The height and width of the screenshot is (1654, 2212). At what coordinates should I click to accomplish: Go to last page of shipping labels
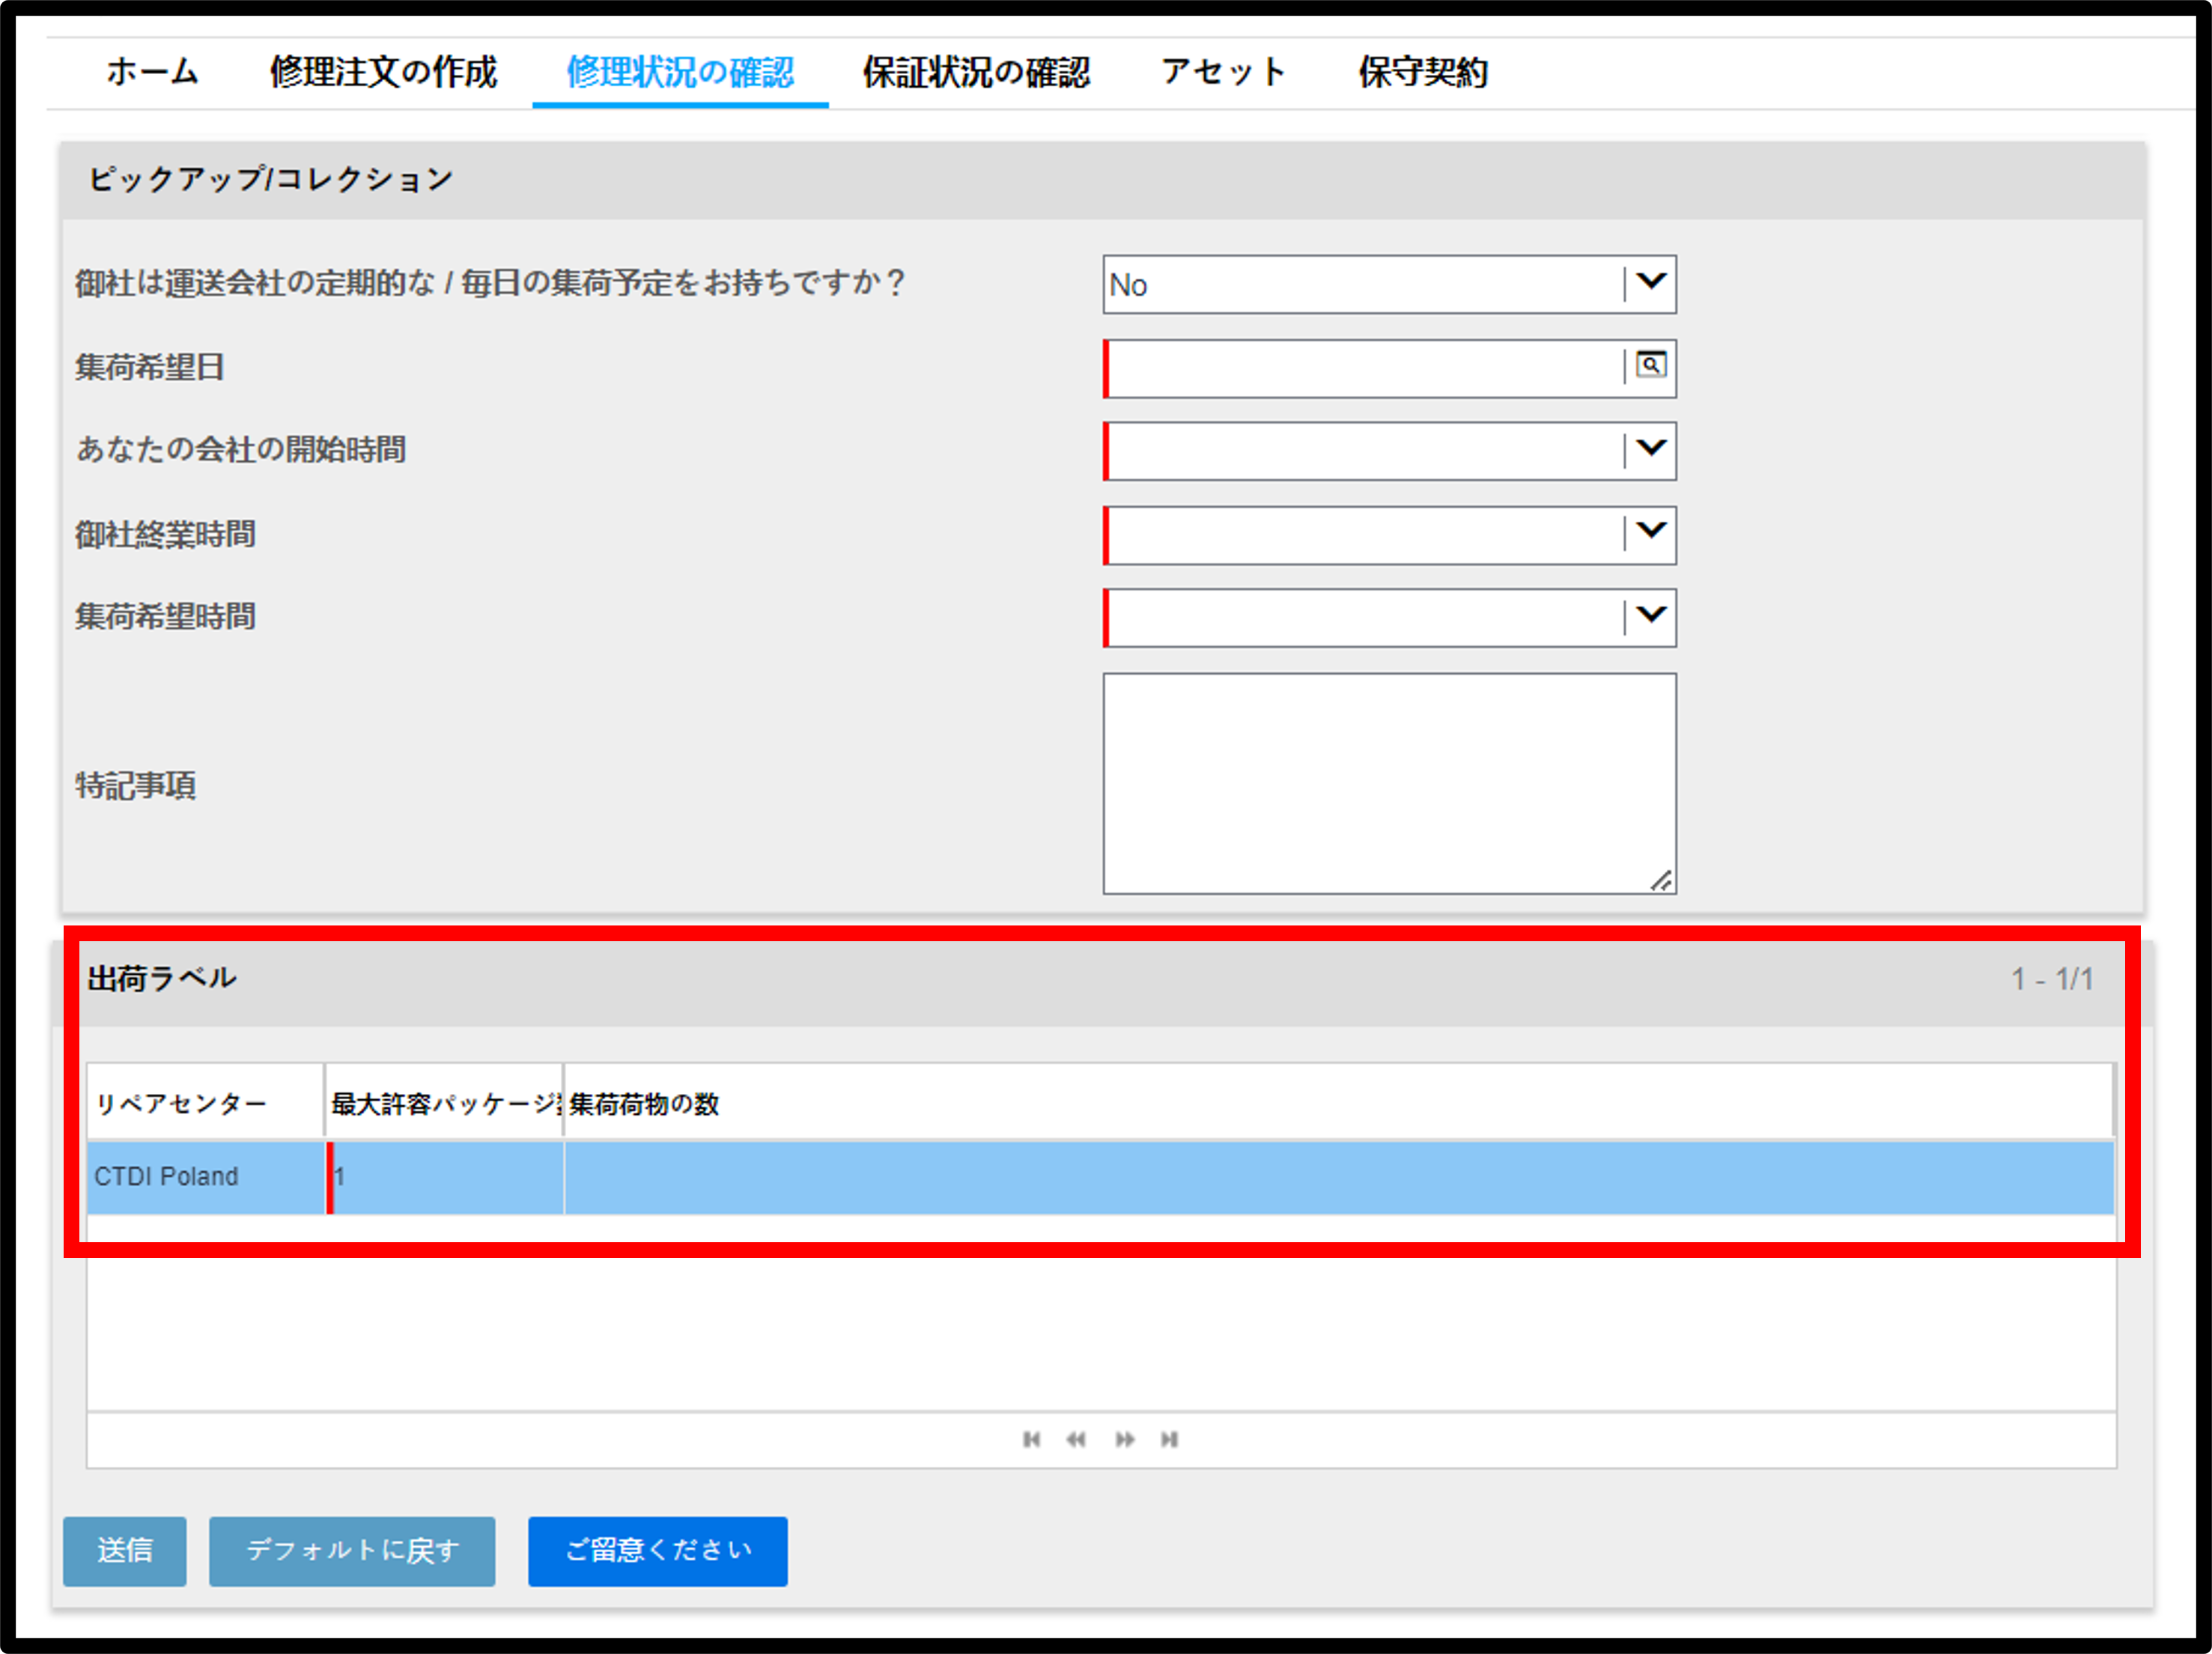click(1169, 1439)
